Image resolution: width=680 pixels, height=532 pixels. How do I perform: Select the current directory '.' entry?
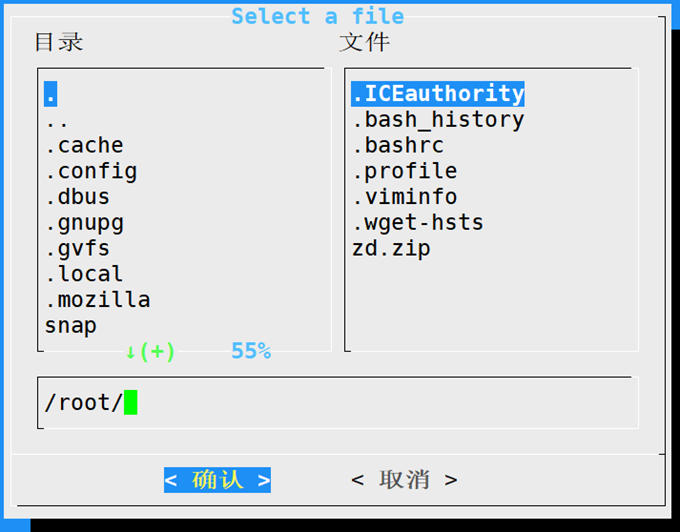[x=51, y=94]
